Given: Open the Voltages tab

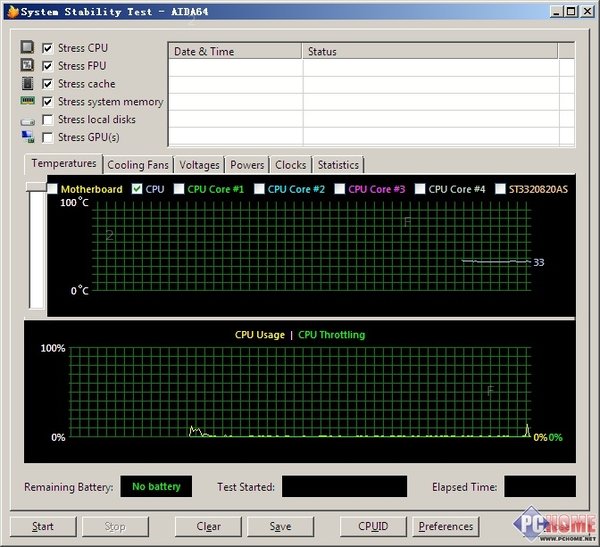Looking at the screenshot, I should pyautogui.click(x=199, y=165).
